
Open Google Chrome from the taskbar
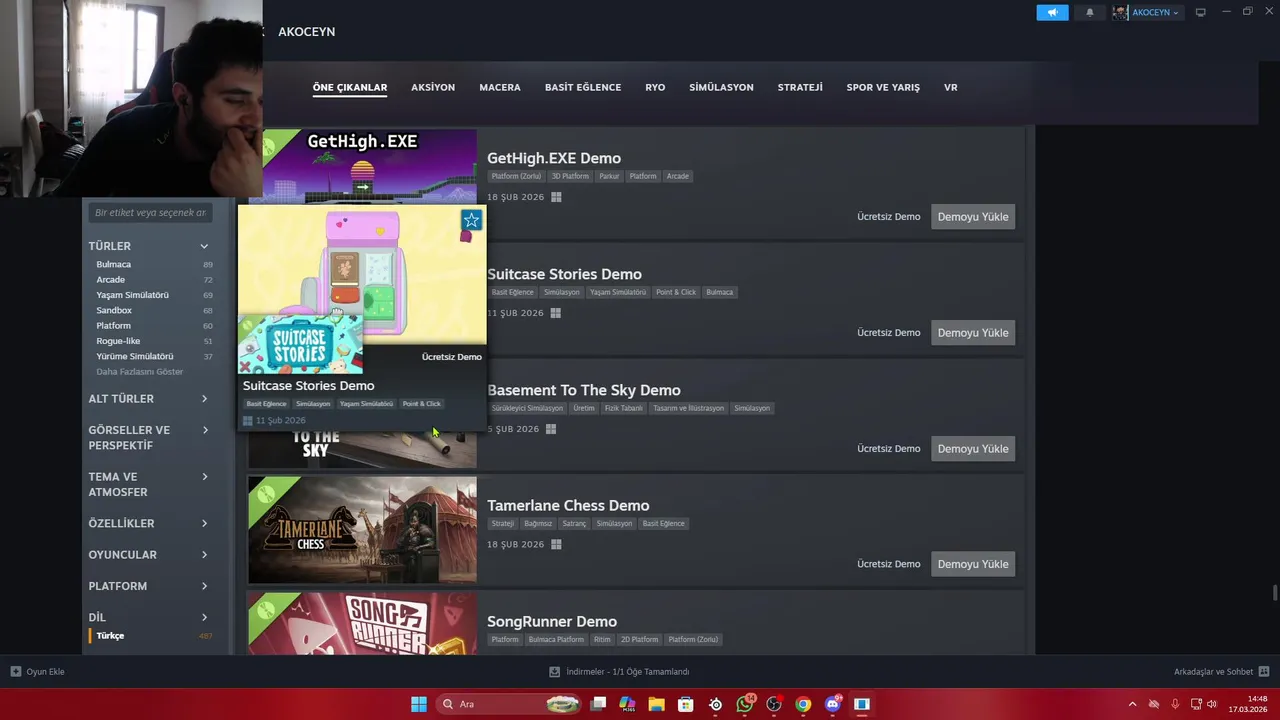803,704
